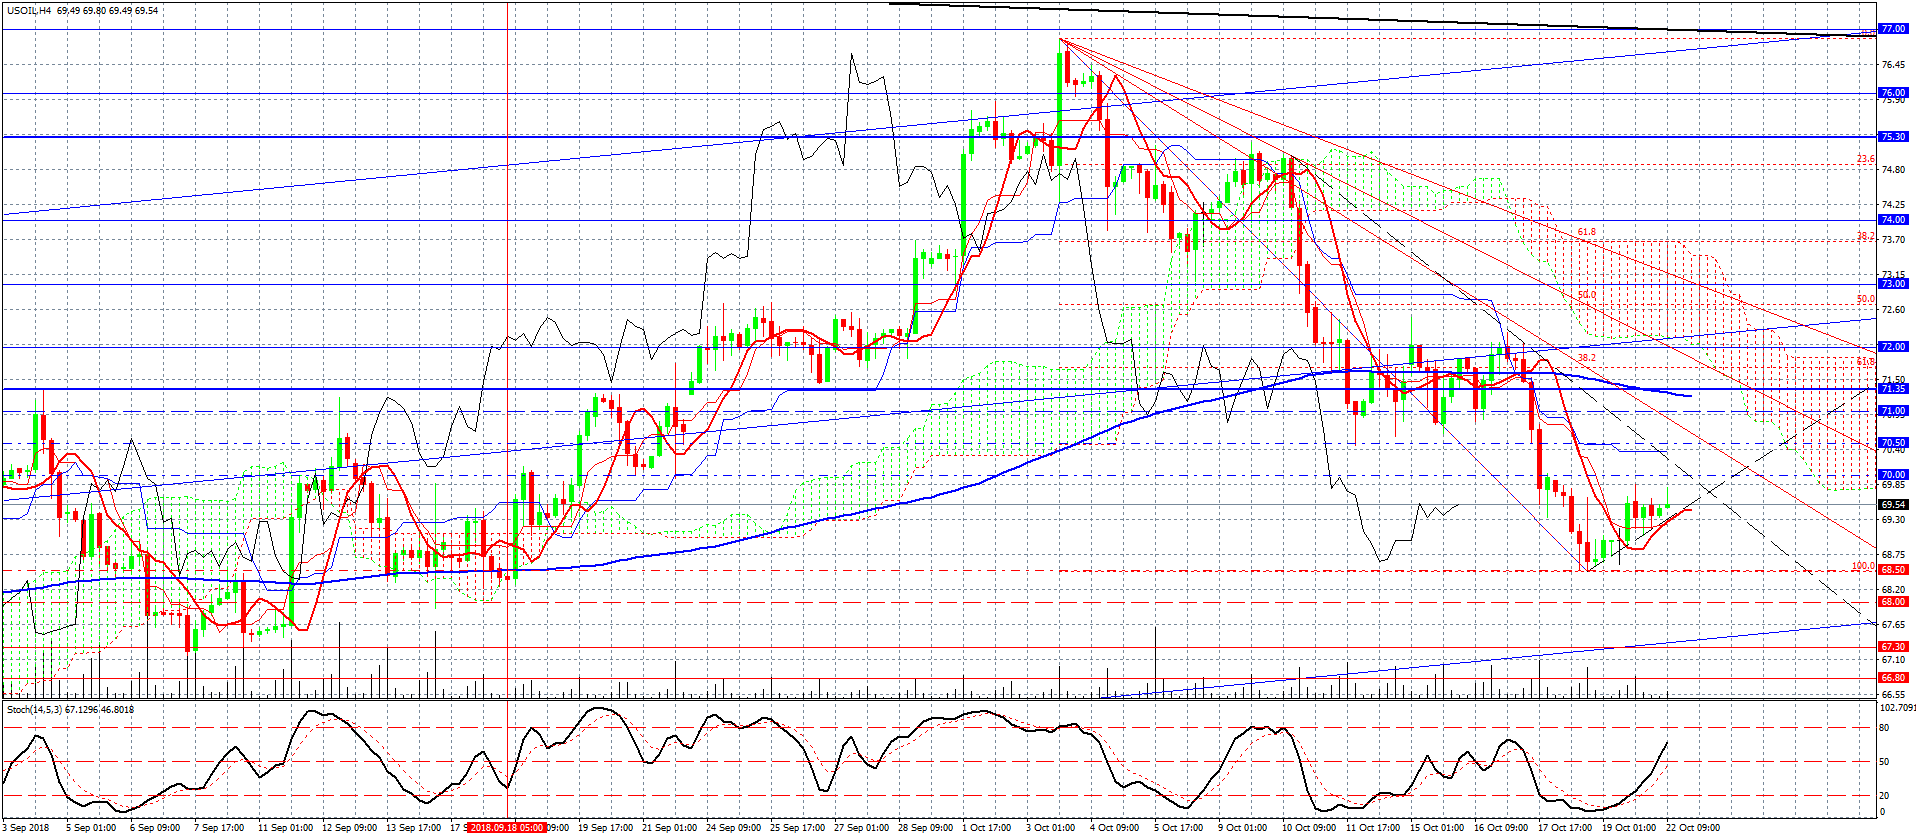This screenshot has width=1916, height=839.
Task: Click the 72.60 value on price scale
Action: point(1893,310)
